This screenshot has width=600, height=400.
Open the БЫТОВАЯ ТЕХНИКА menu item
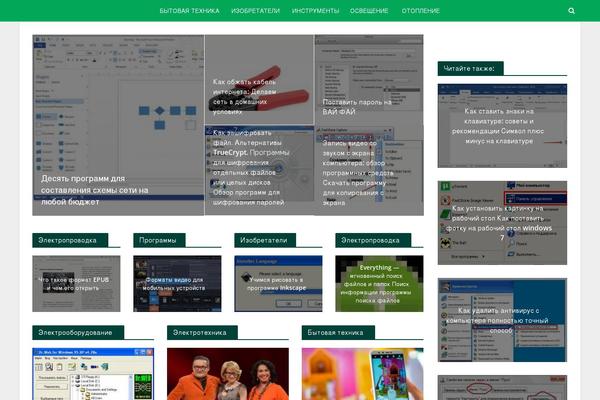pos(189,11)
